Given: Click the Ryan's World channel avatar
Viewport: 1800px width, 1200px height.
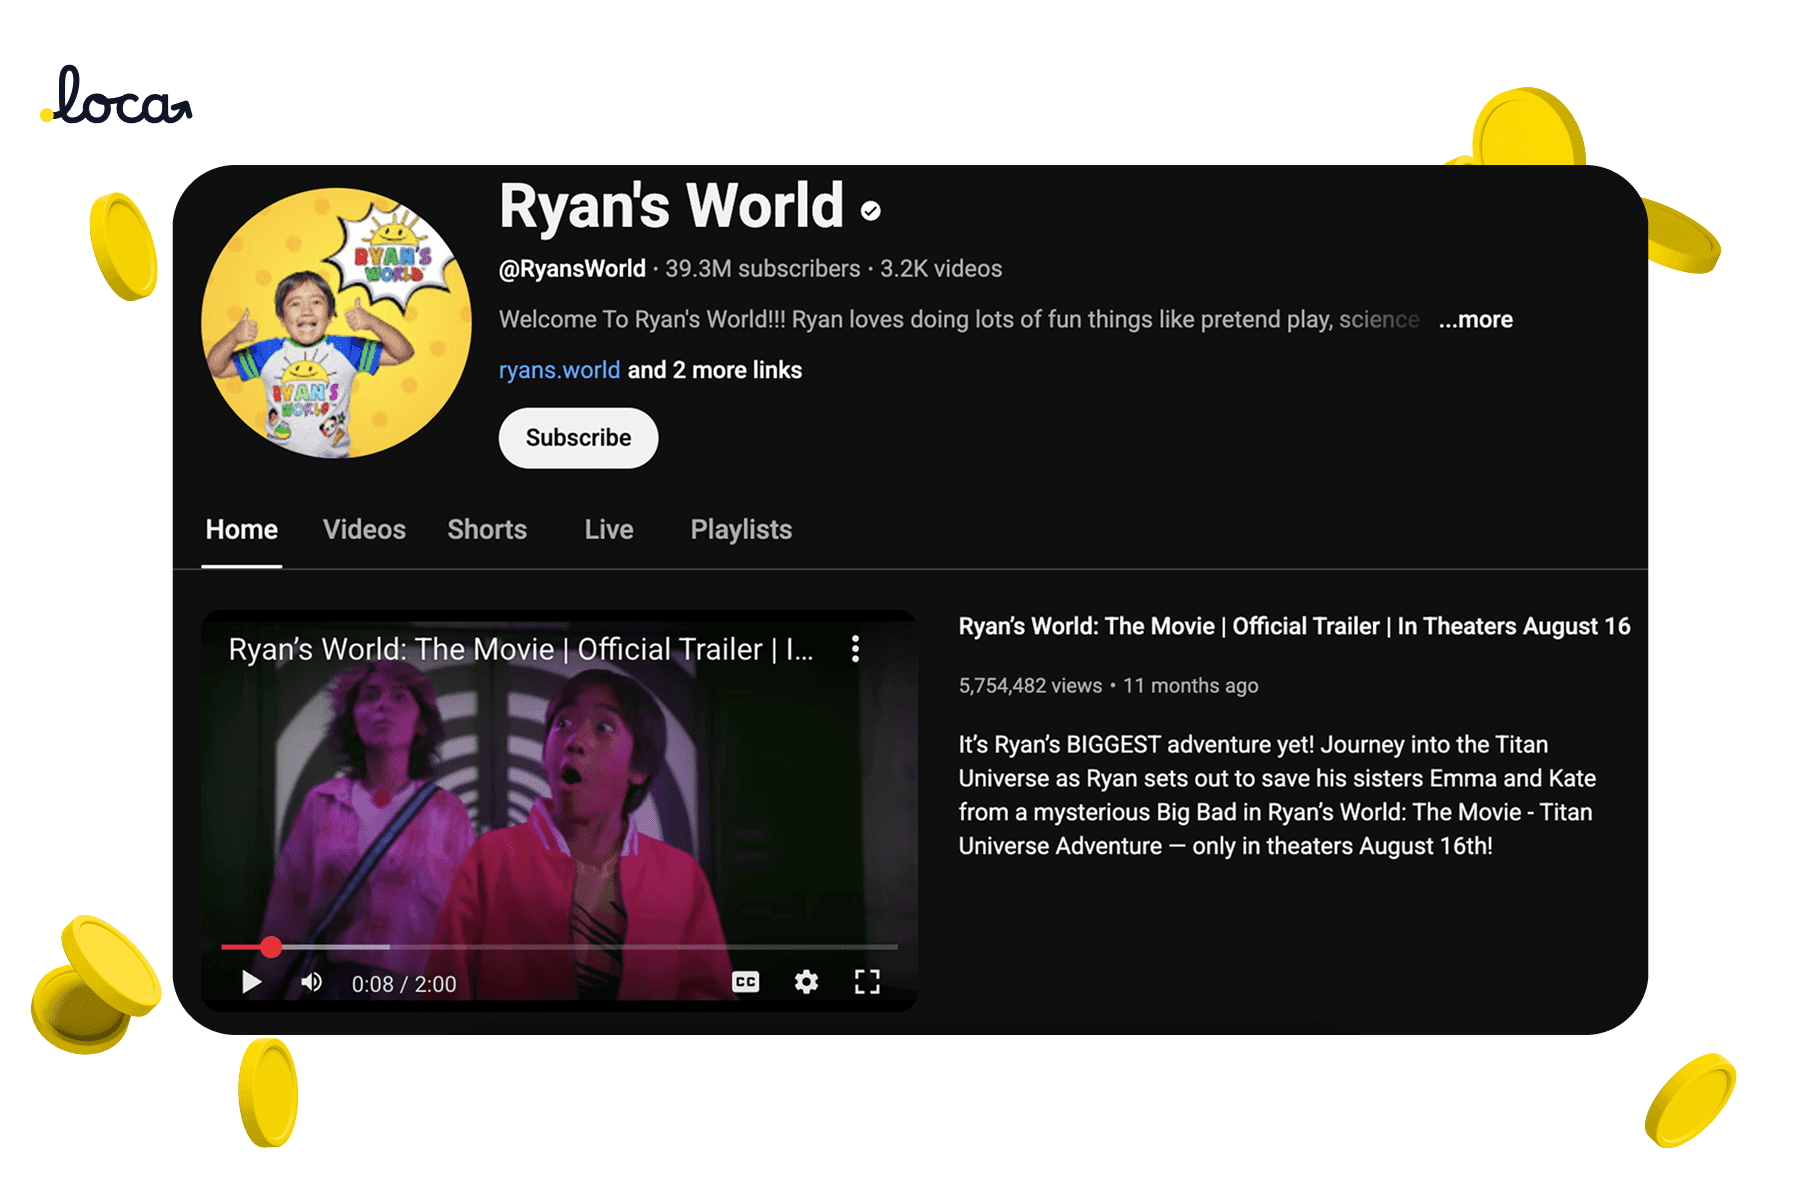Looking at the screenshot, I should [x=337, y=323].
